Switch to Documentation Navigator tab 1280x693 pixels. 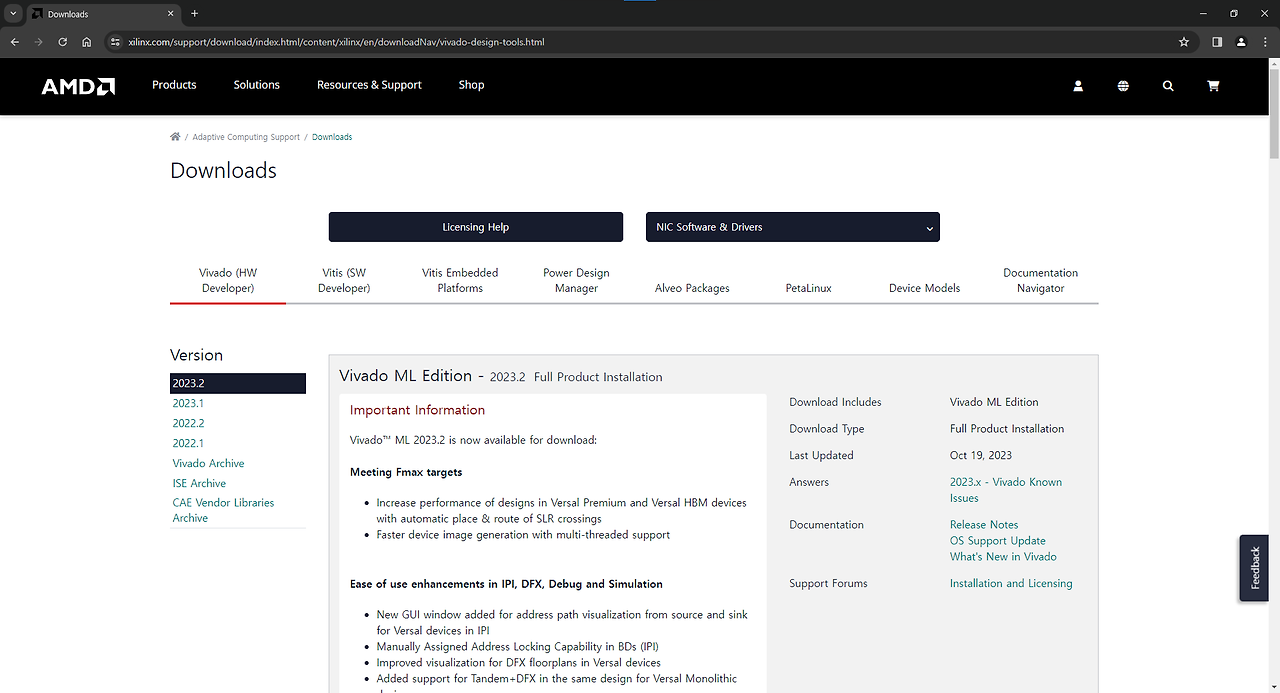point(1040,280)
